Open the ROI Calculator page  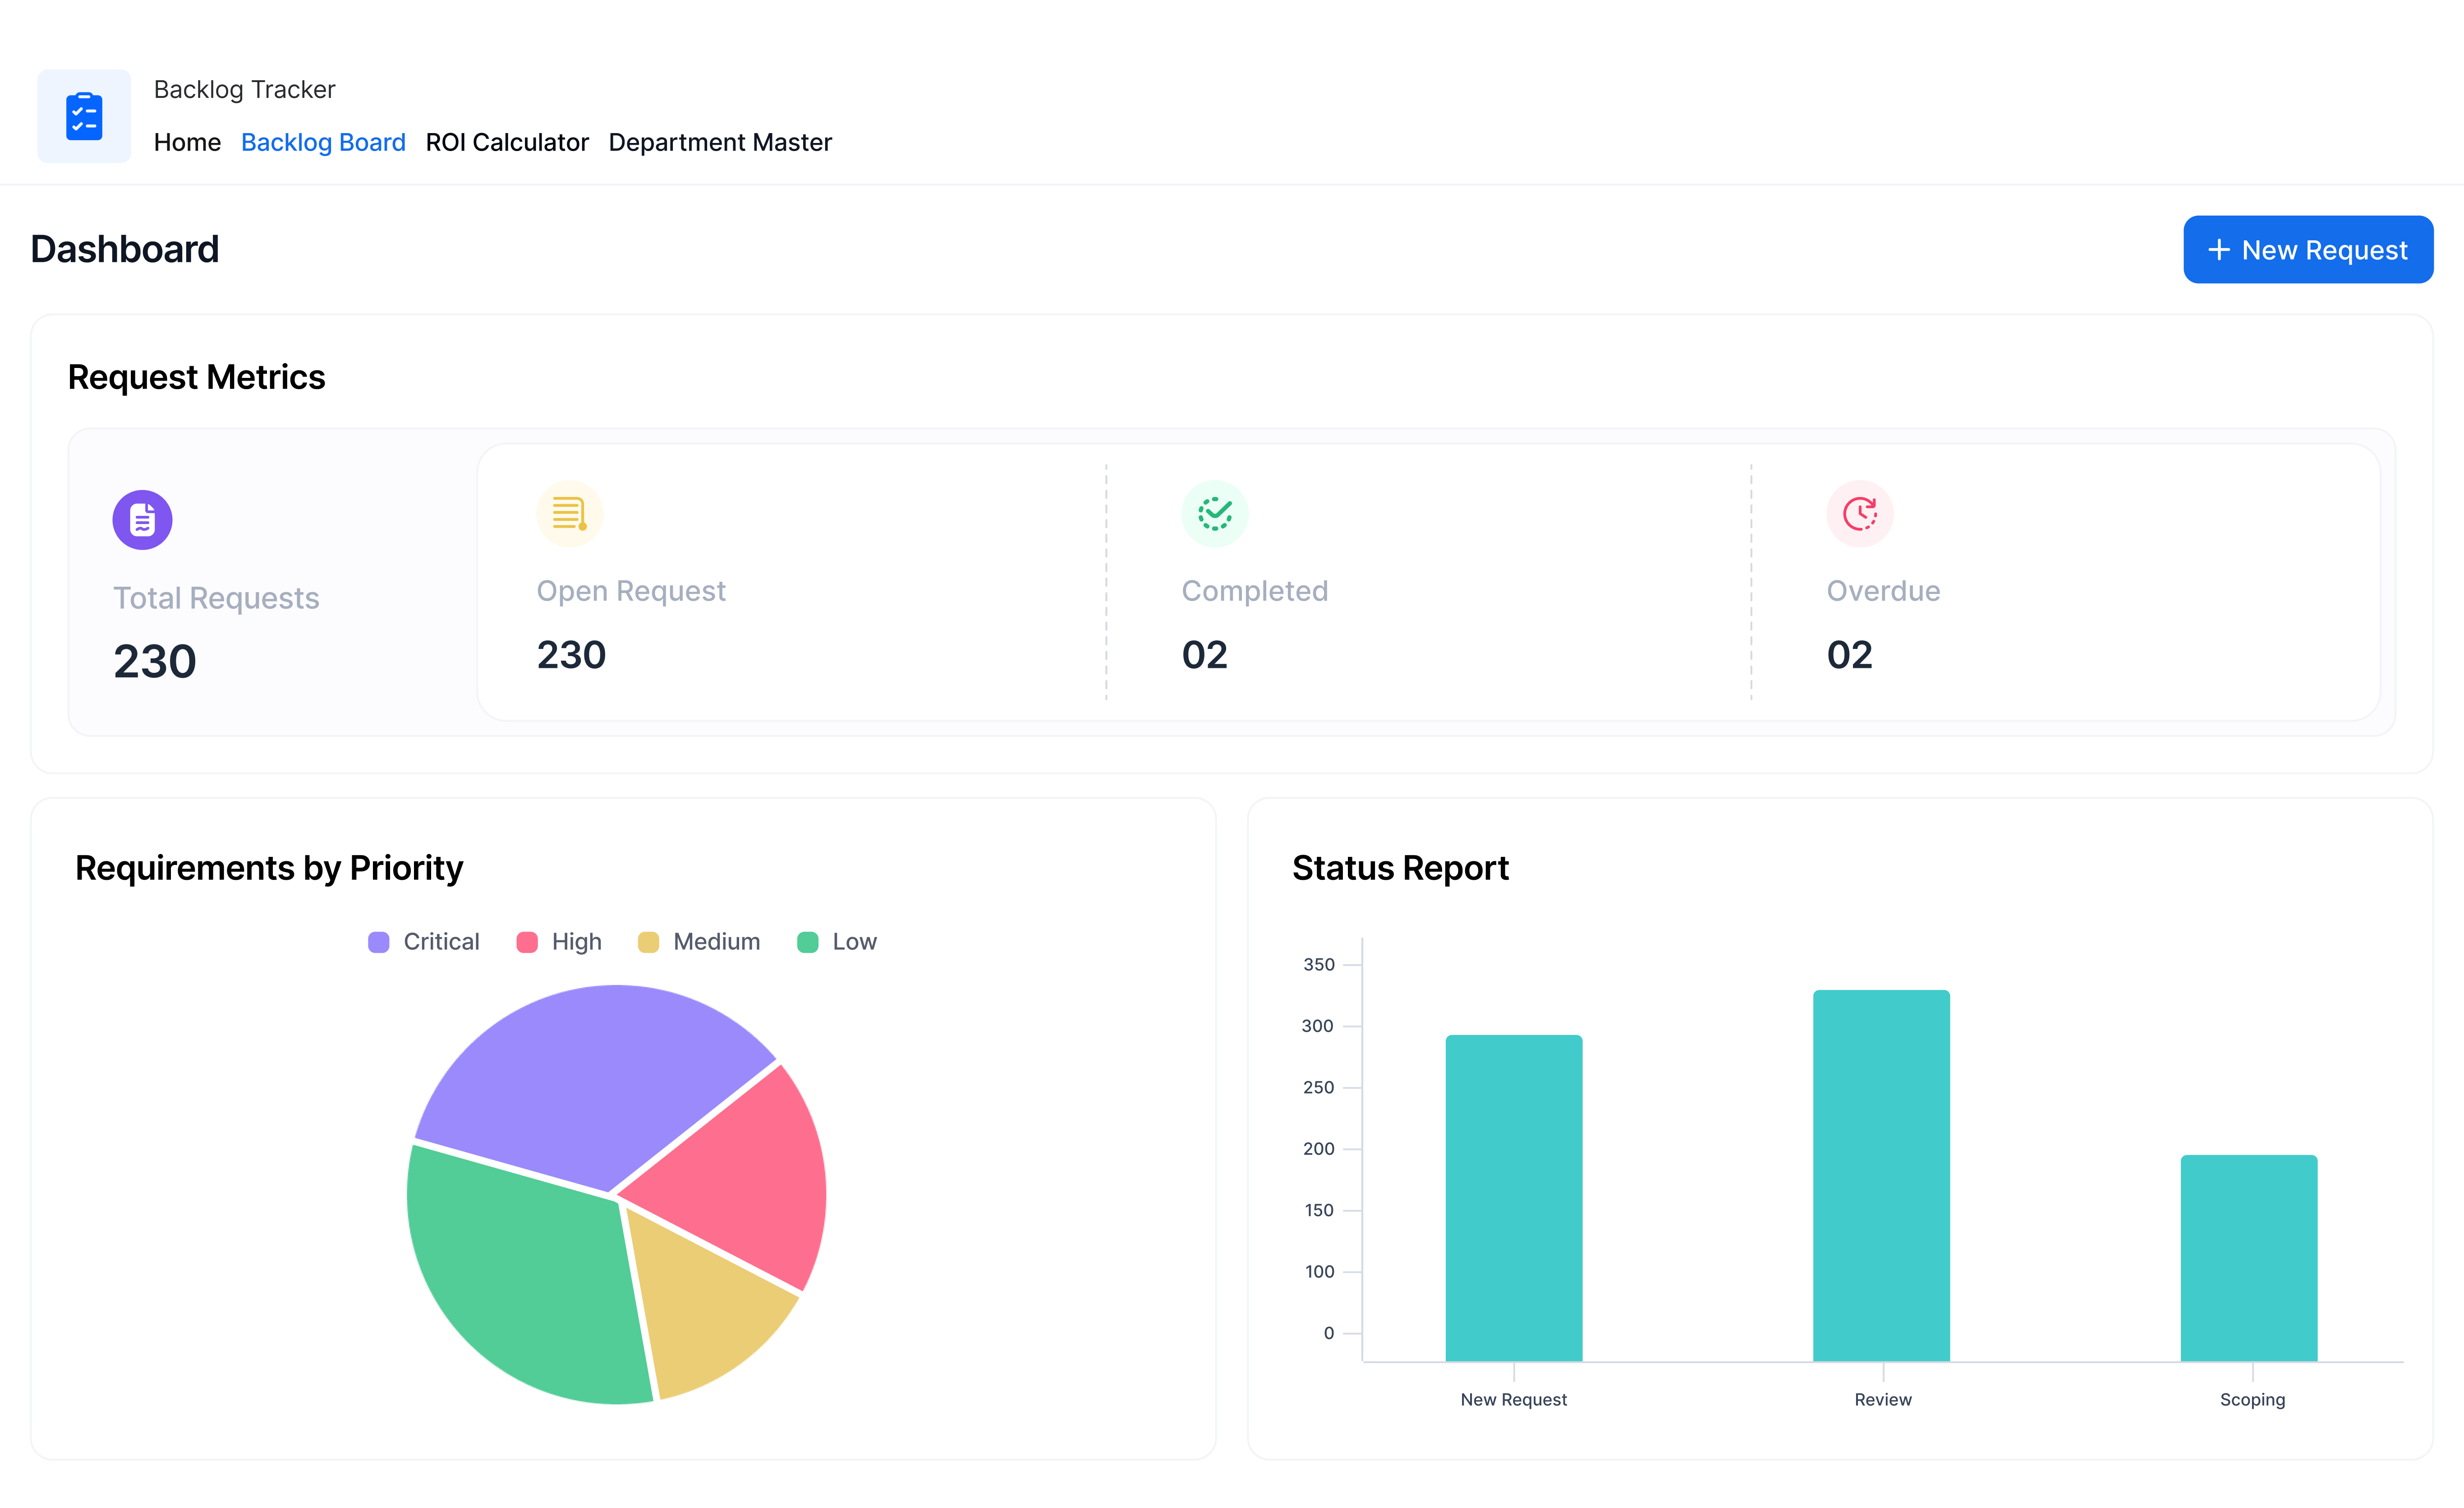[x=506, y=141]
